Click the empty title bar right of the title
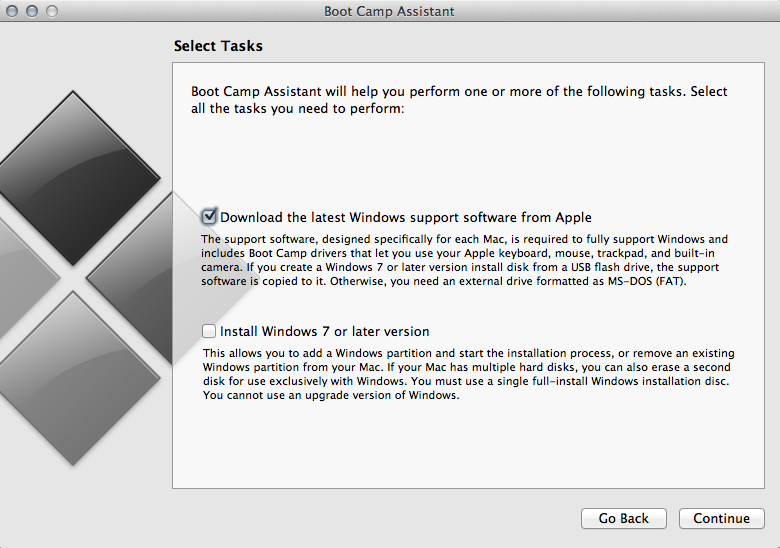Screen dimensions: 780x548 (x=620, y=12)
